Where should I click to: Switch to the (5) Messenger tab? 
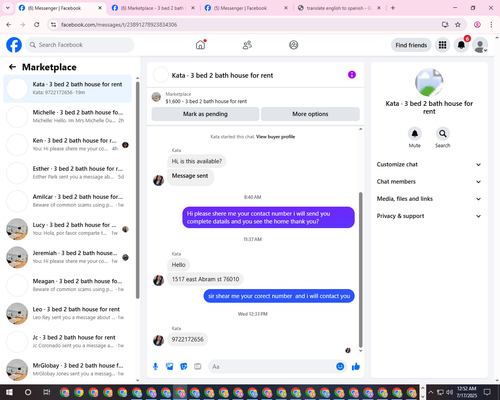click(246, 8)
